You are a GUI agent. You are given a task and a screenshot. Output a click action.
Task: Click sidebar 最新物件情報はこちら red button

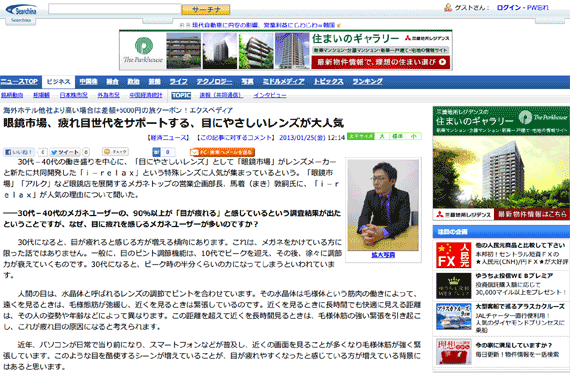tap(532, 214)
